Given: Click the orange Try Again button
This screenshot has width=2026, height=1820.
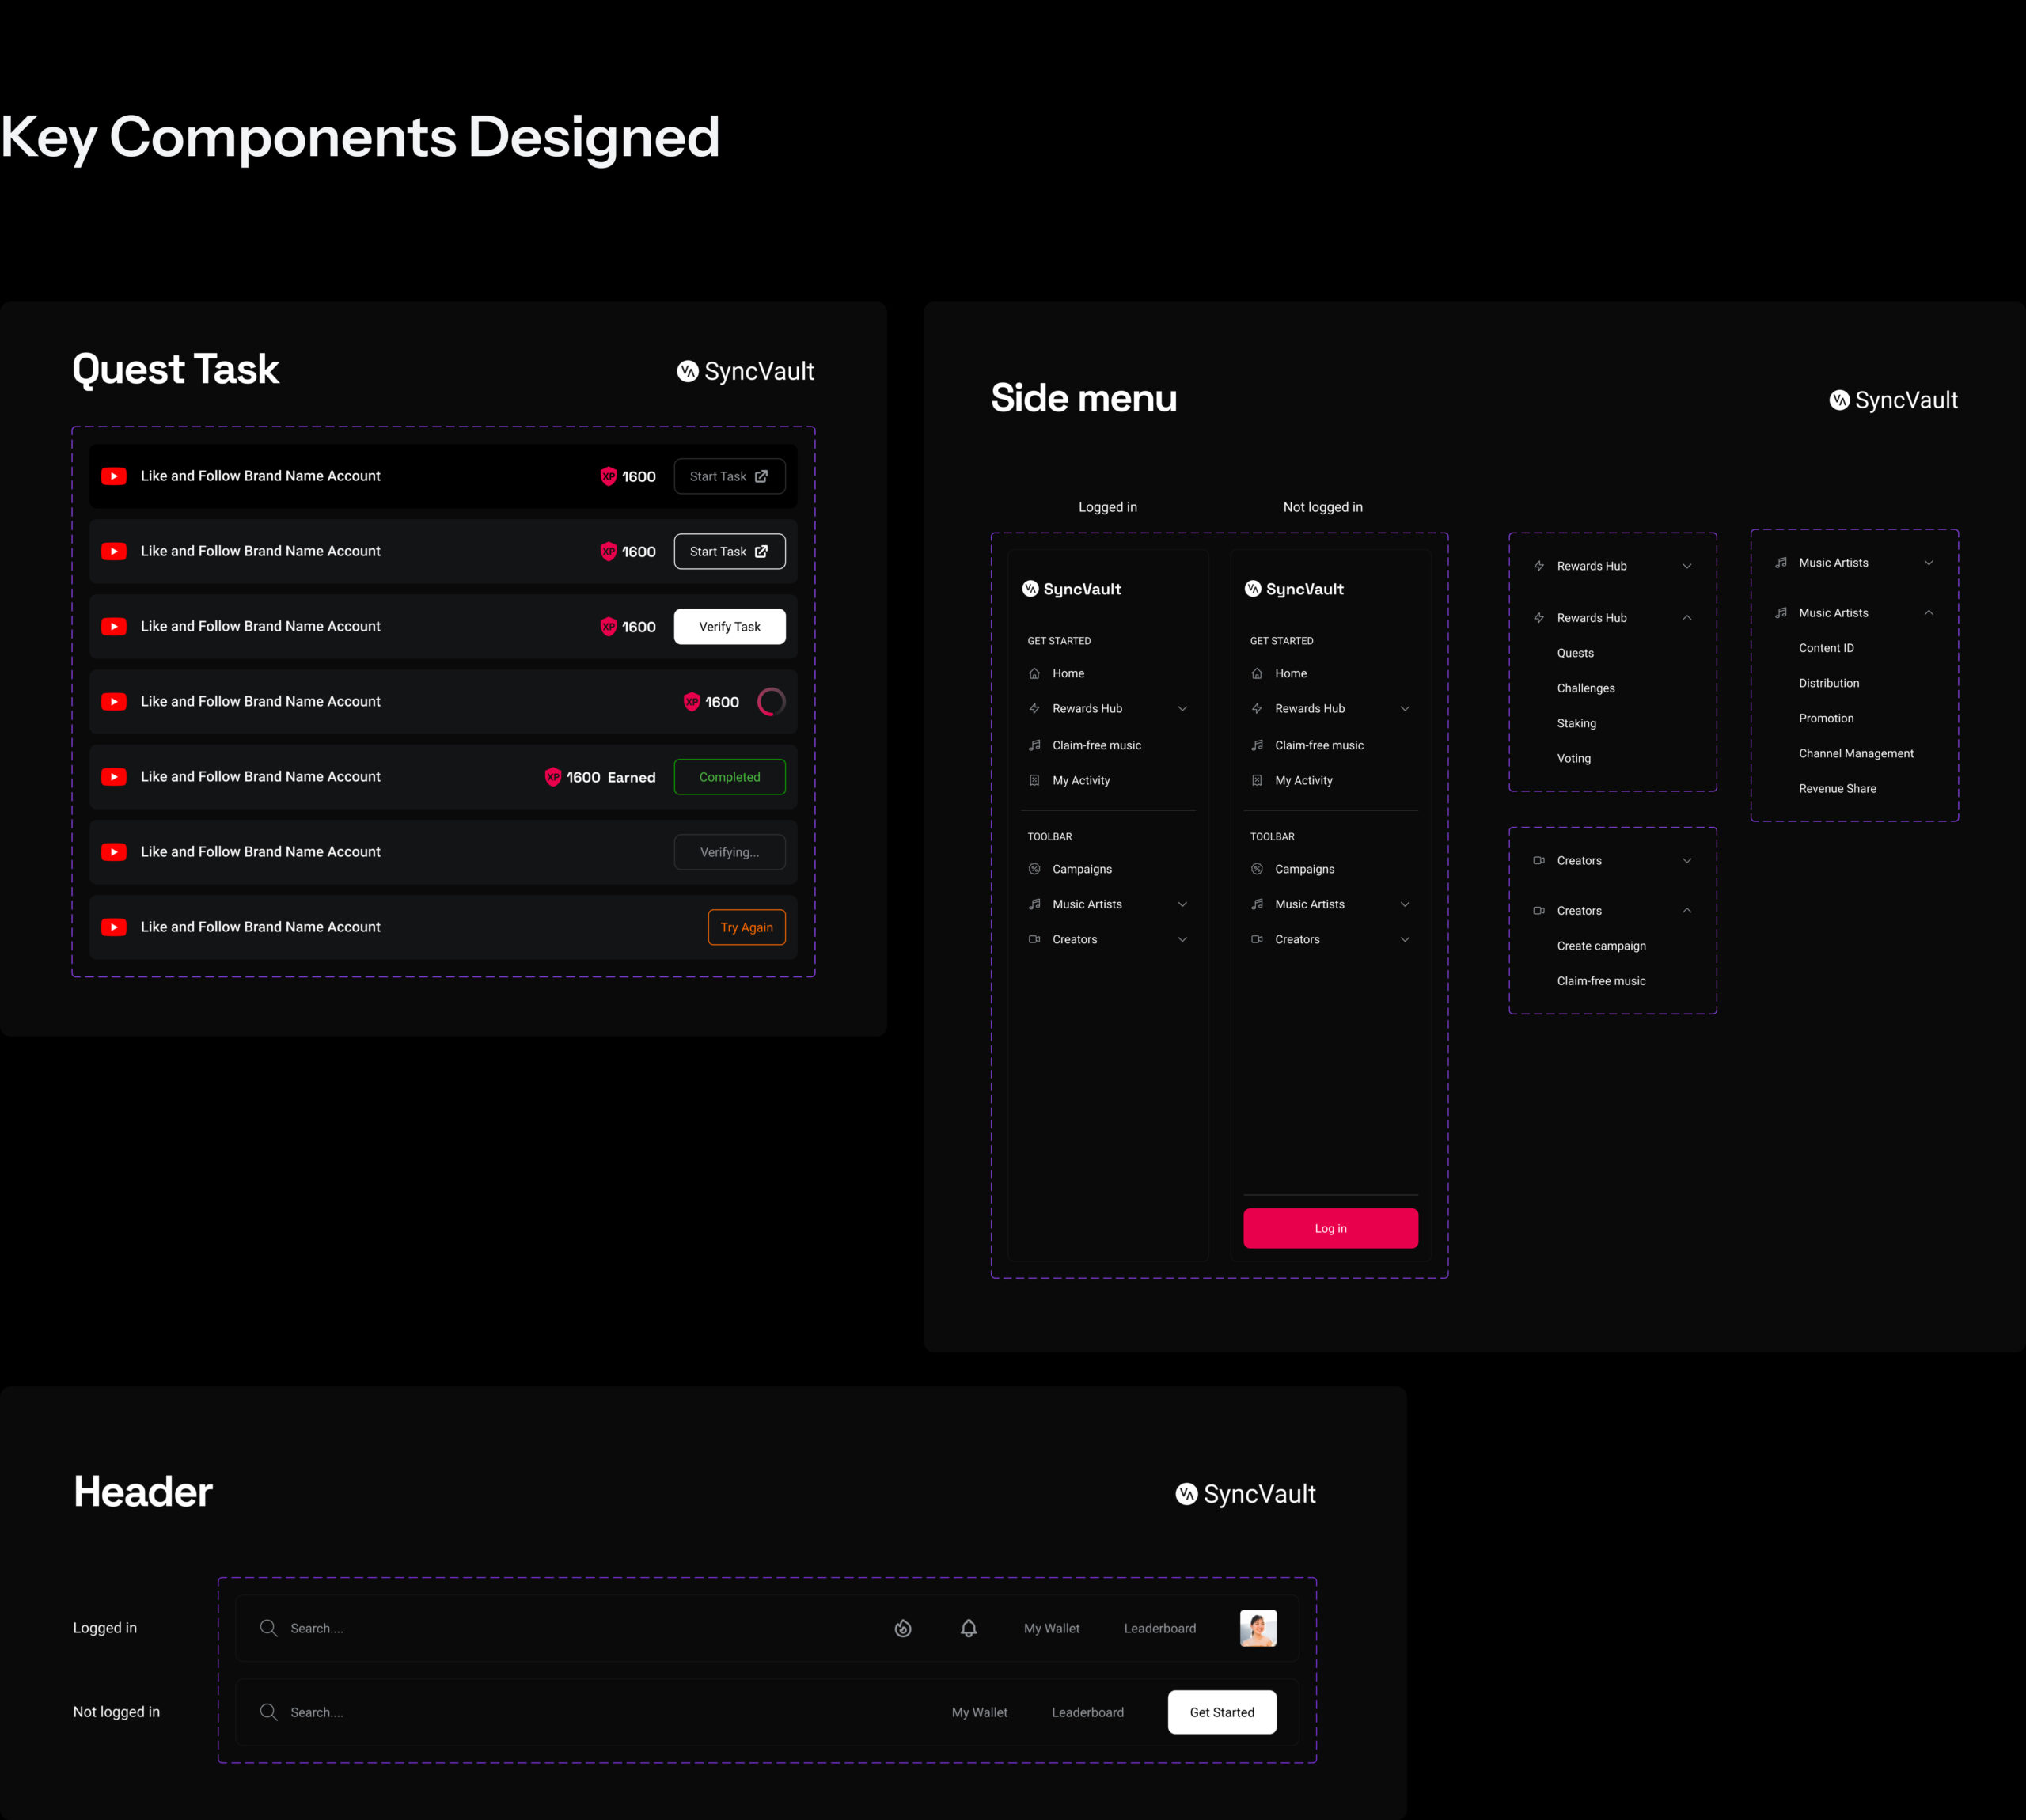Looking at the screenshot, I should coord(746,927).
